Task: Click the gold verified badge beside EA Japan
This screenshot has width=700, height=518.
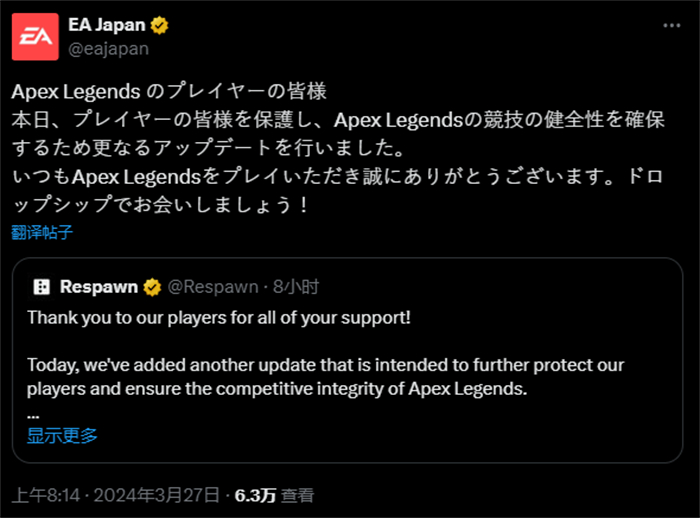Action: coord(159,25)
